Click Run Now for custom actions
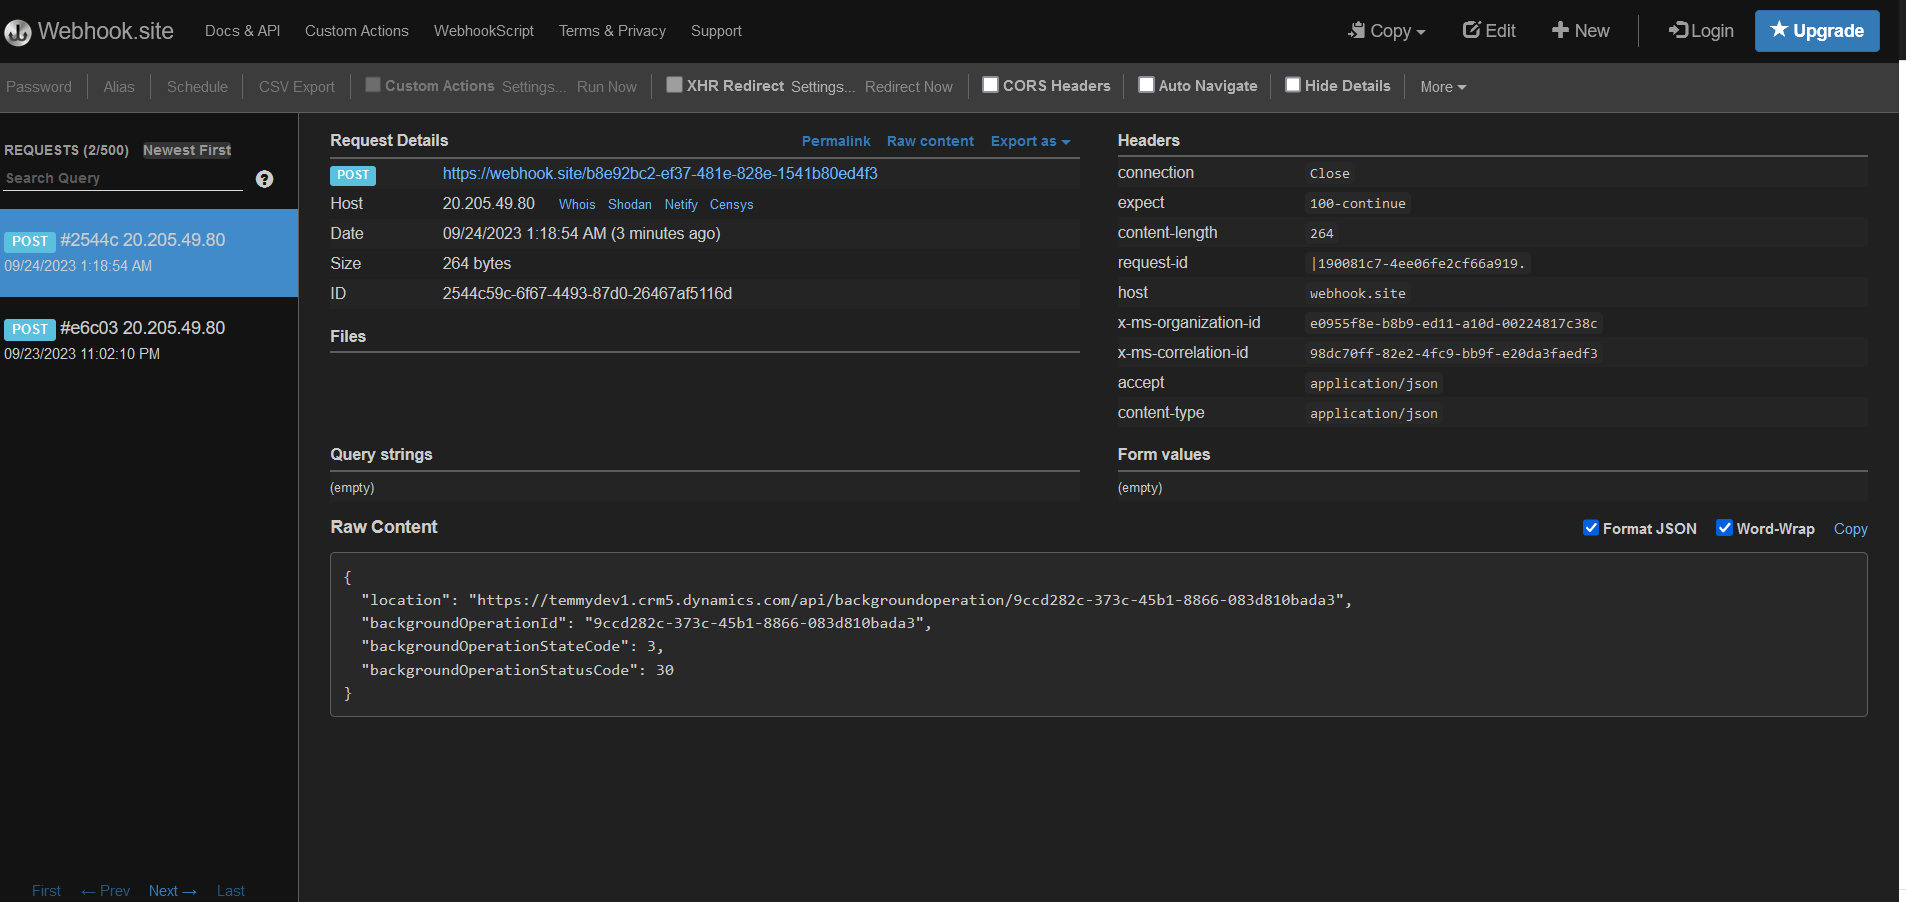 (607, 87)
